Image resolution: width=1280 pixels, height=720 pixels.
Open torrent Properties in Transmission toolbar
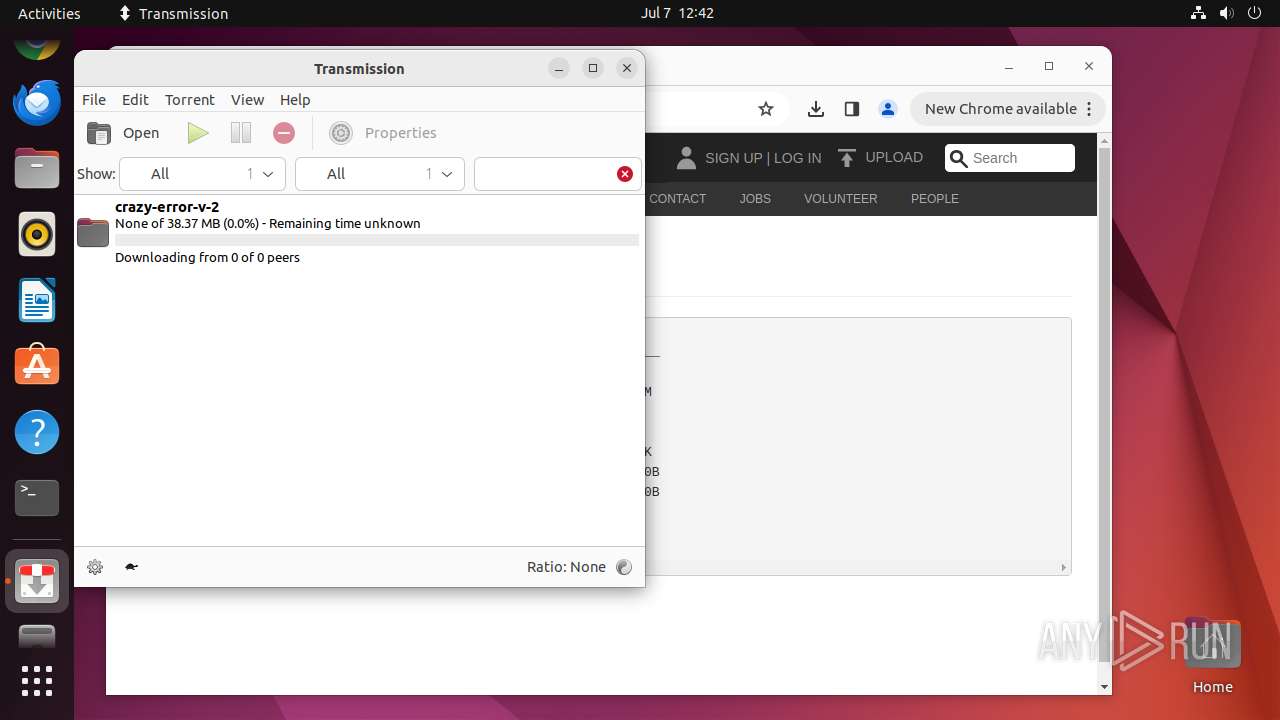click(383, 133)
